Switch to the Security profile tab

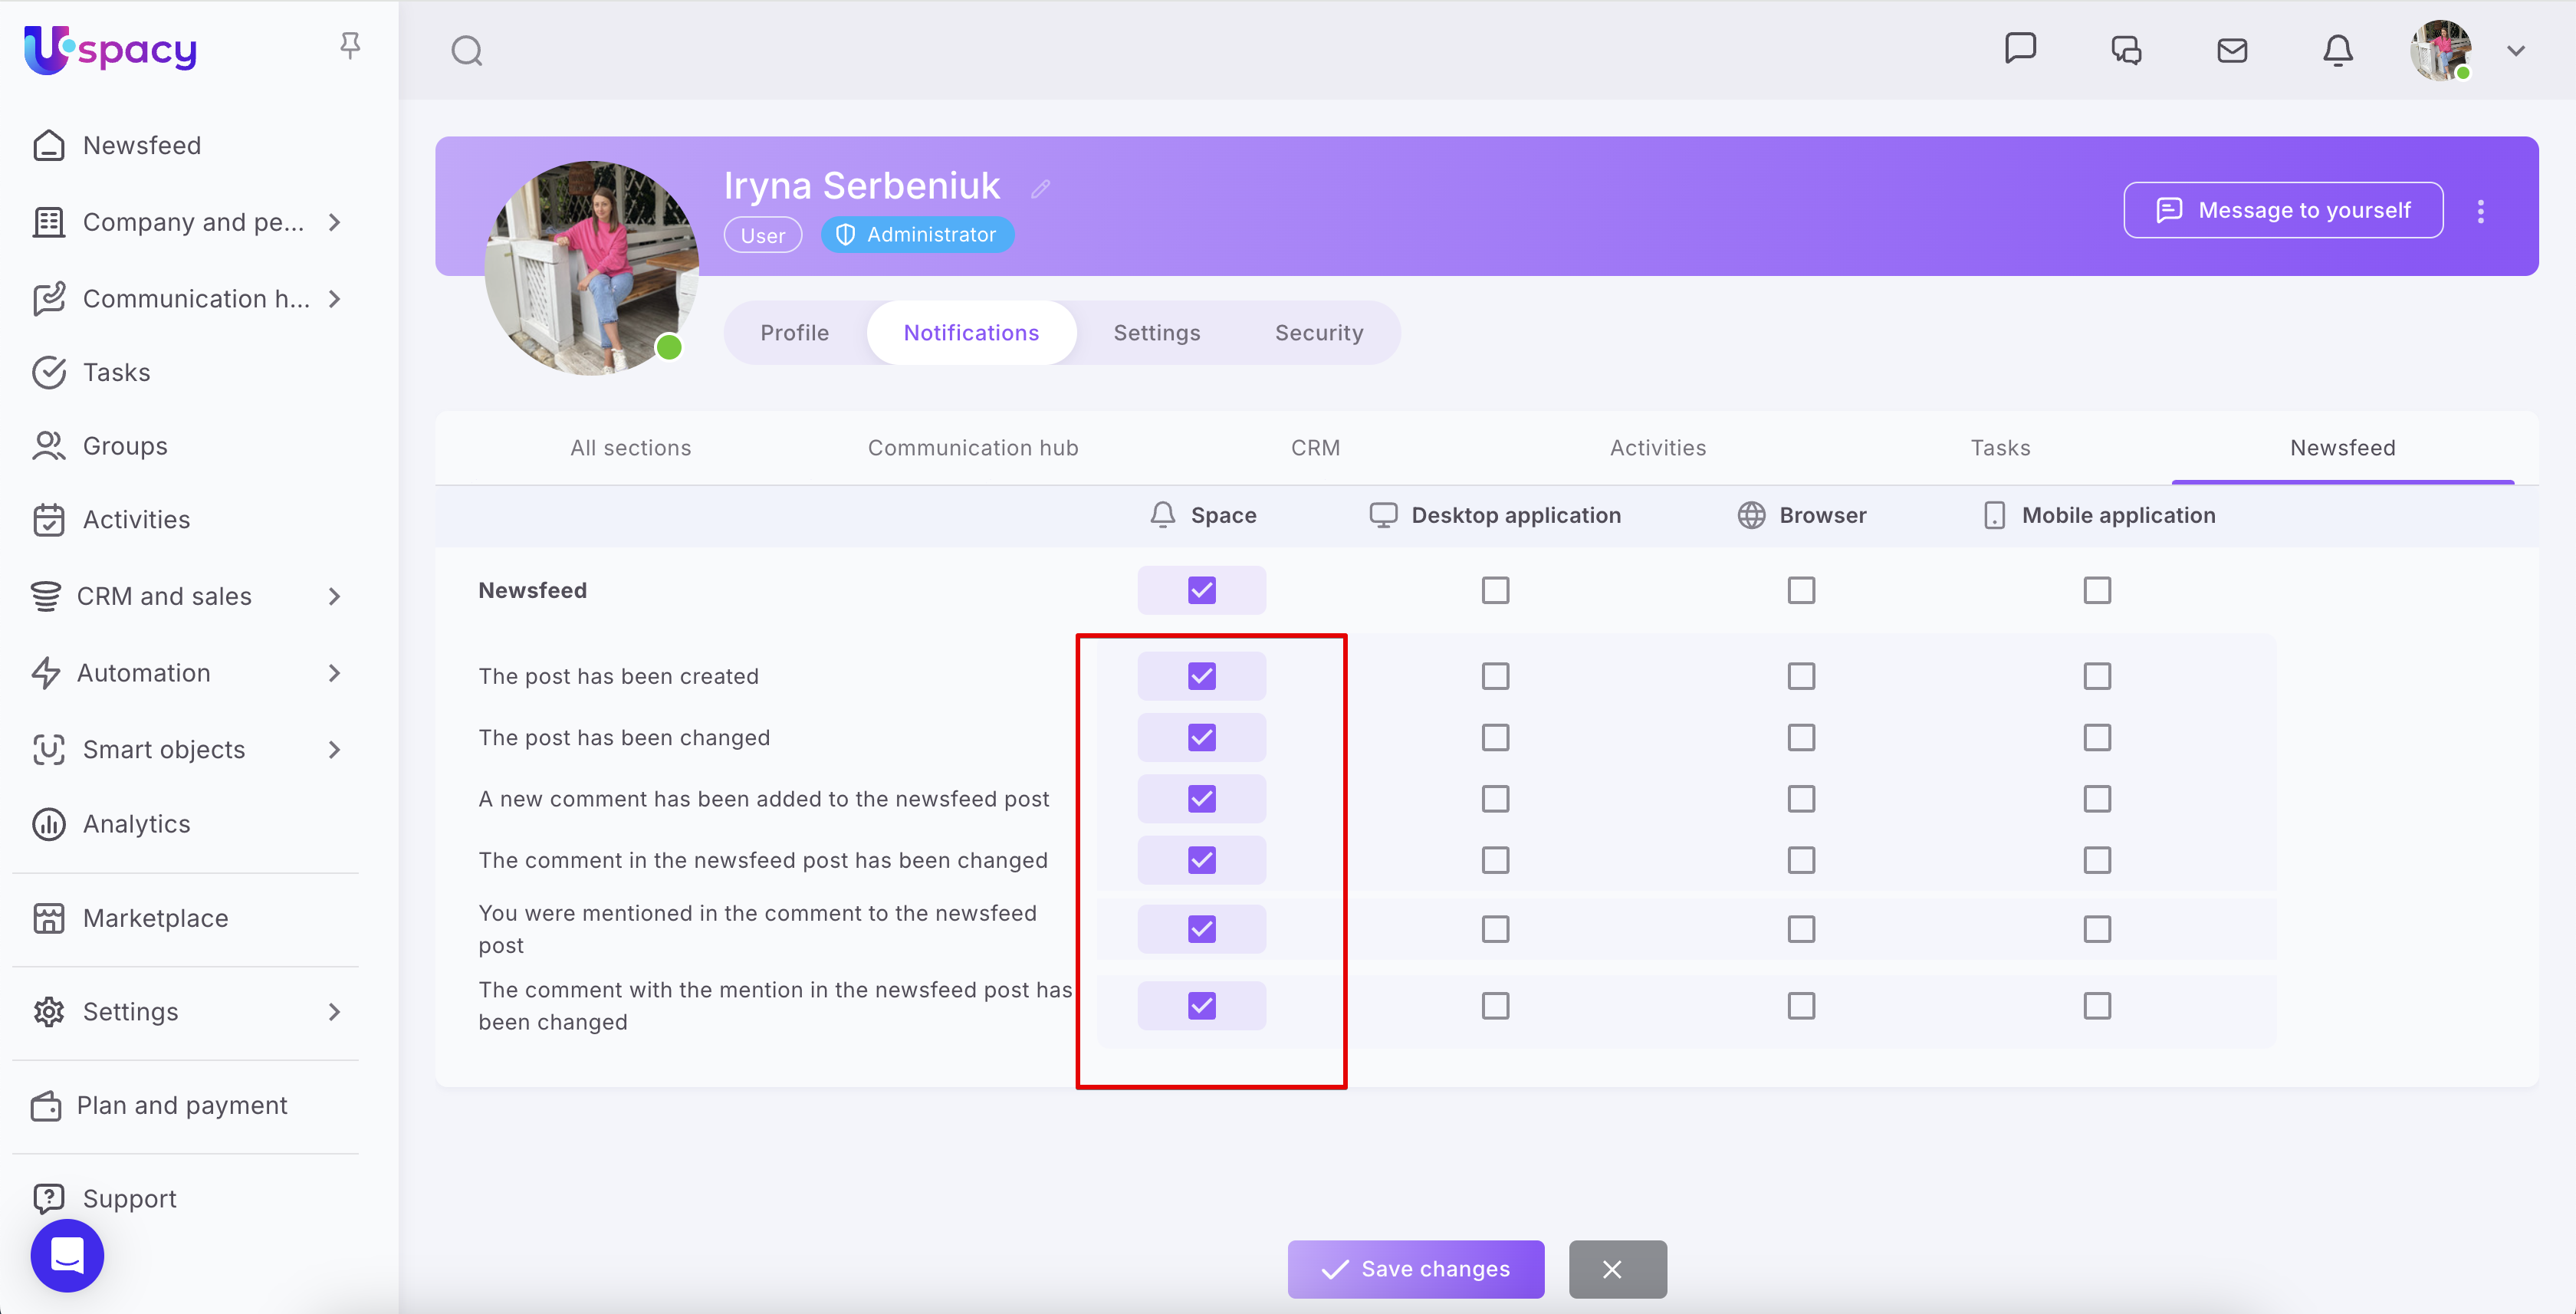click(1318, 333)
